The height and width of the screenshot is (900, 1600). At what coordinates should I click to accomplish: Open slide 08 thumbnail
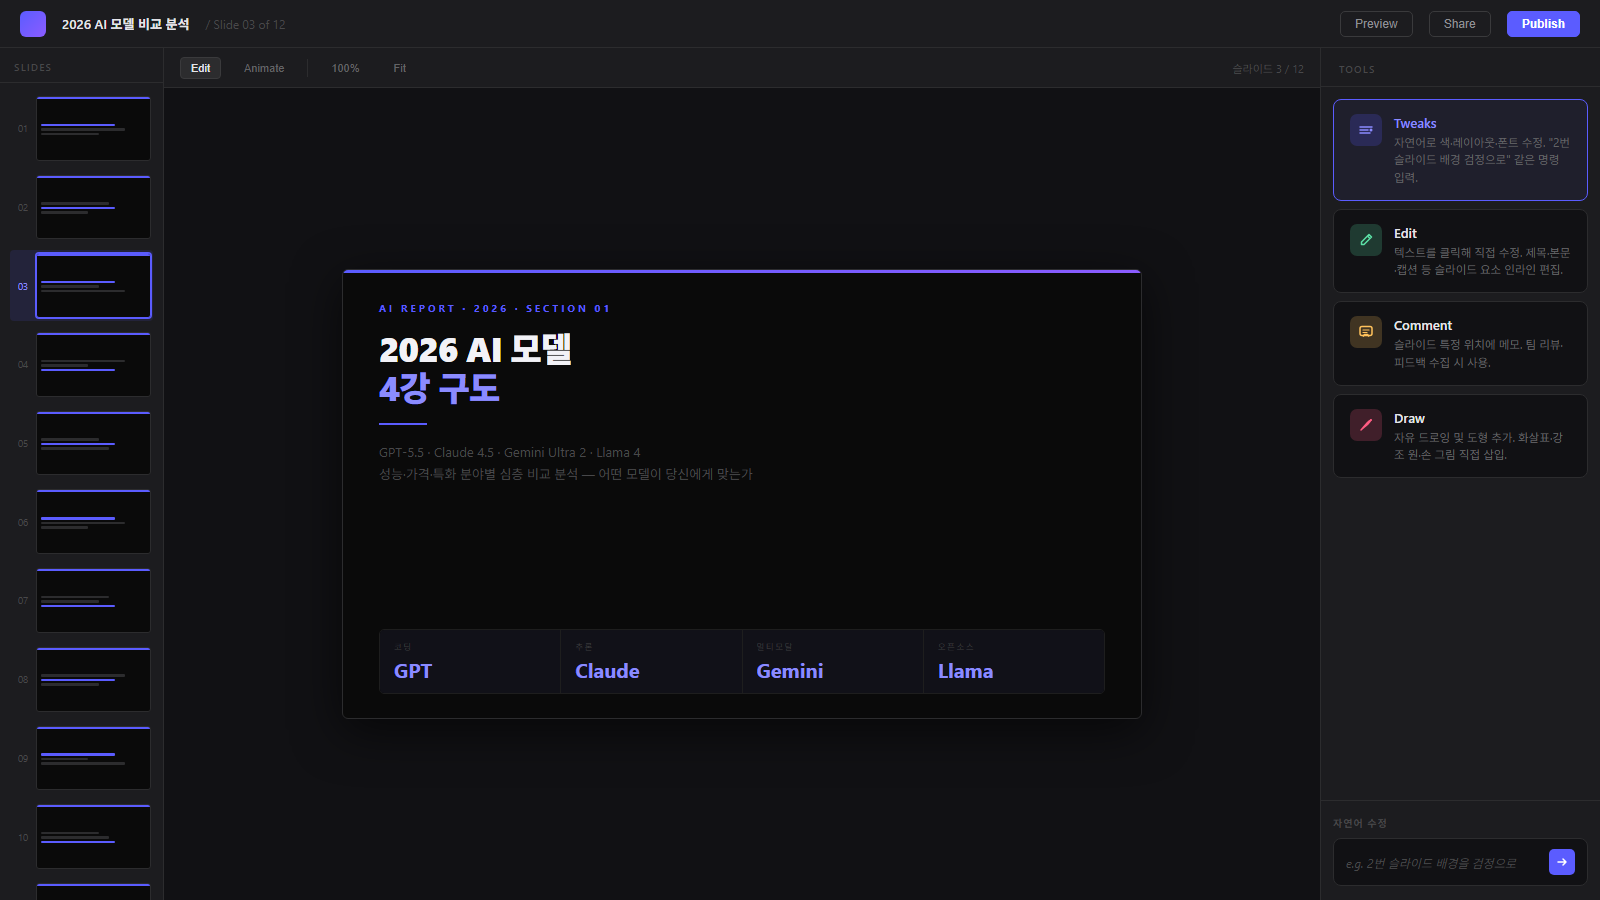(x=93, y=680)
